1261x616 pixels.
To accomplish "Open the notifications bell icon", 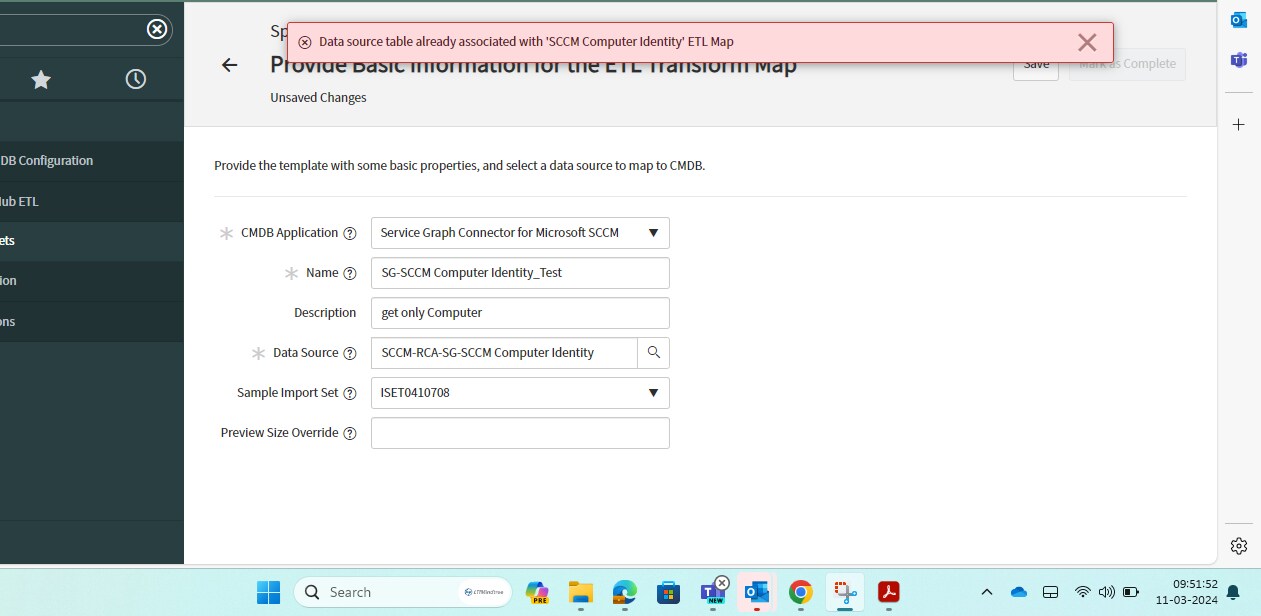I will point(1233,592).
